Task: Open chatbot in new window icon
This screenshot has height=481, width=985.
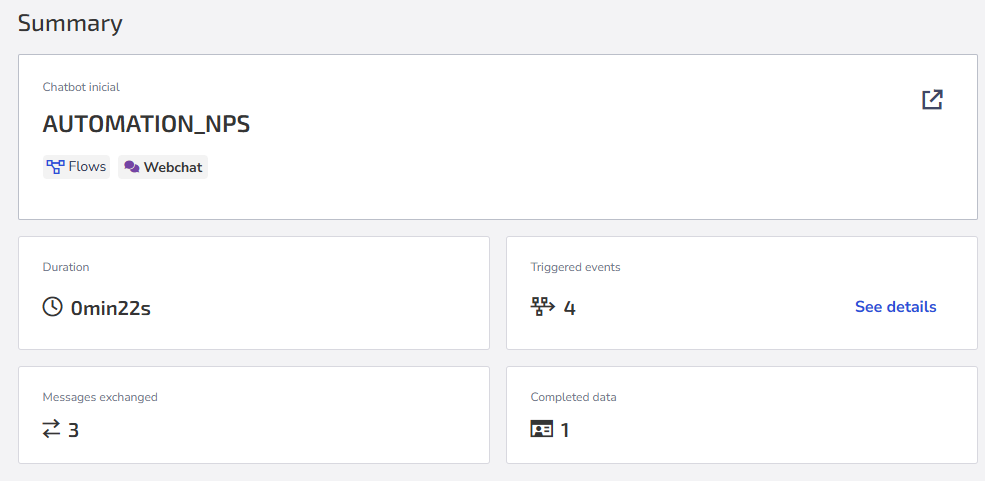Action: (932, 99)
